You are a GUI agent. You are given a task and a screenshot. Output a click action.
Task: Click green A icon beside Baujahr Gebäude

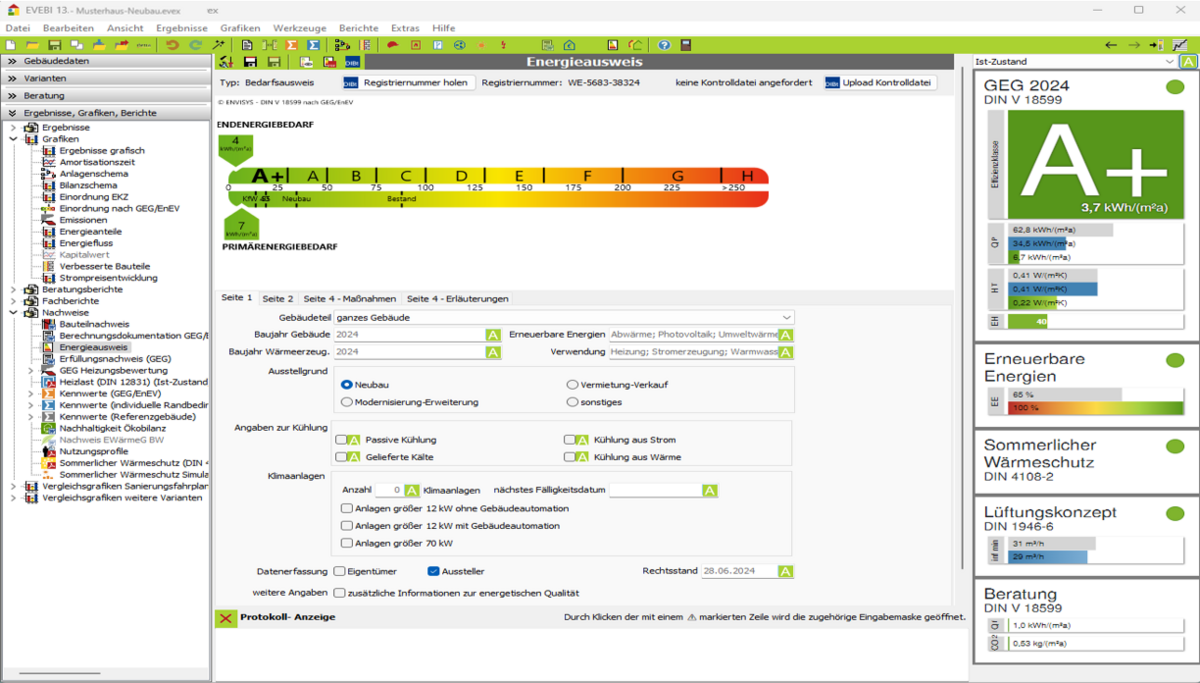(x=493, y=335)
